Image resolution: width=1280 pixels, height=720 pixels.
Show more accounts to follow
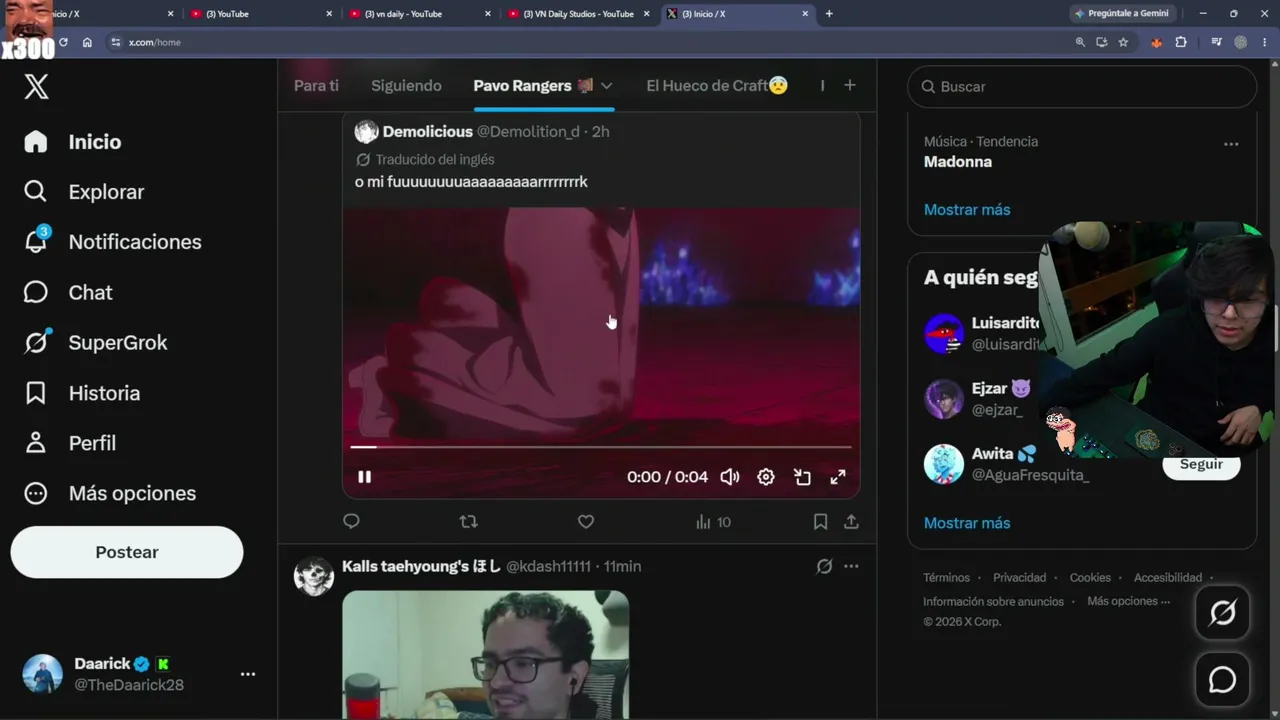point(967,523)
